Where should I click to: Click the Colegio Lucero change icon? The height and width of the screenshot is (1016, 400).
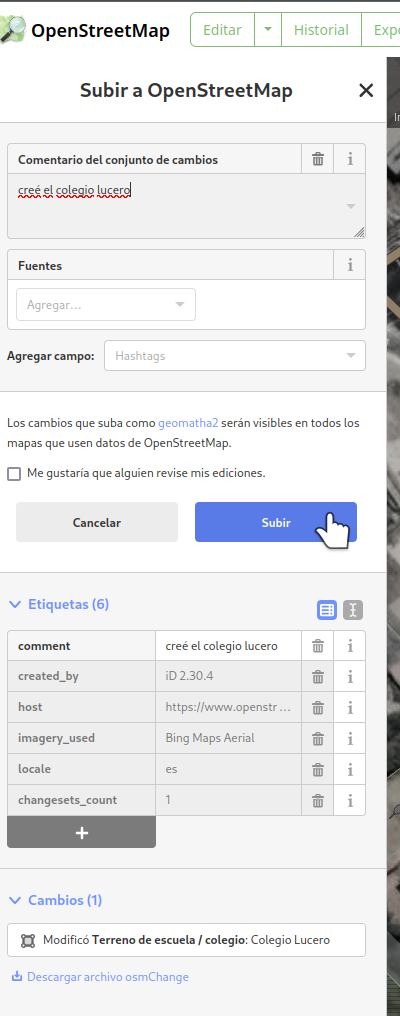tap(28, 940)
